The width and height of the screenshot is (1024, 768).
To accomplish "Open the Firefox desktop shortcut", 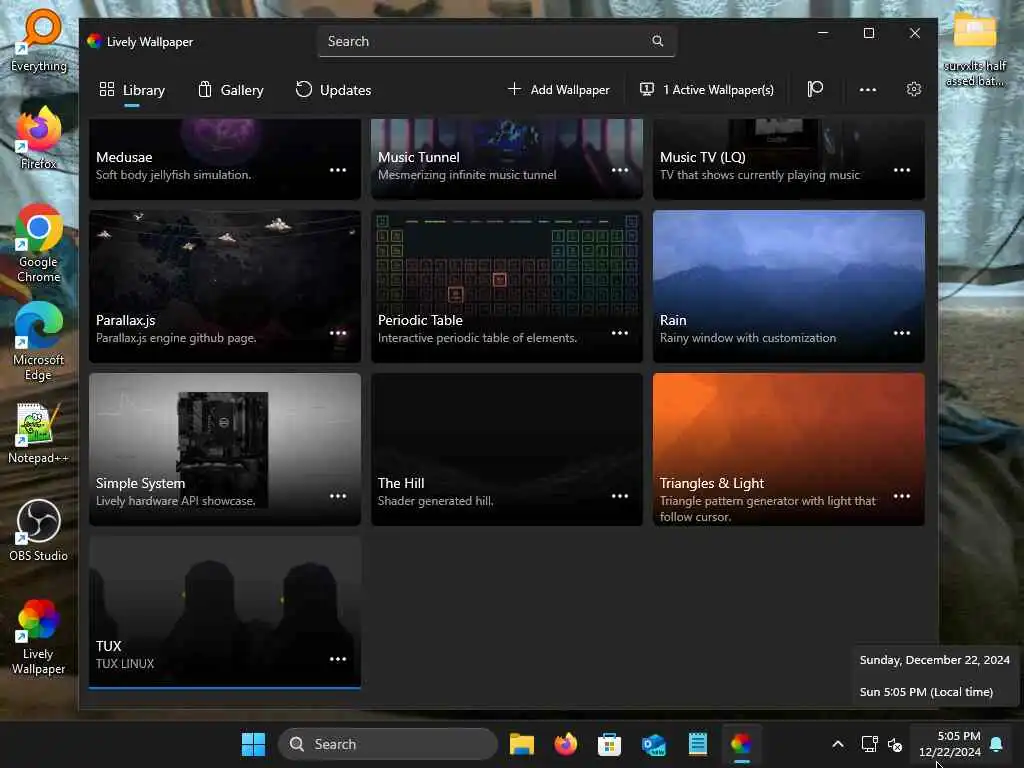I will coord(39,138).
